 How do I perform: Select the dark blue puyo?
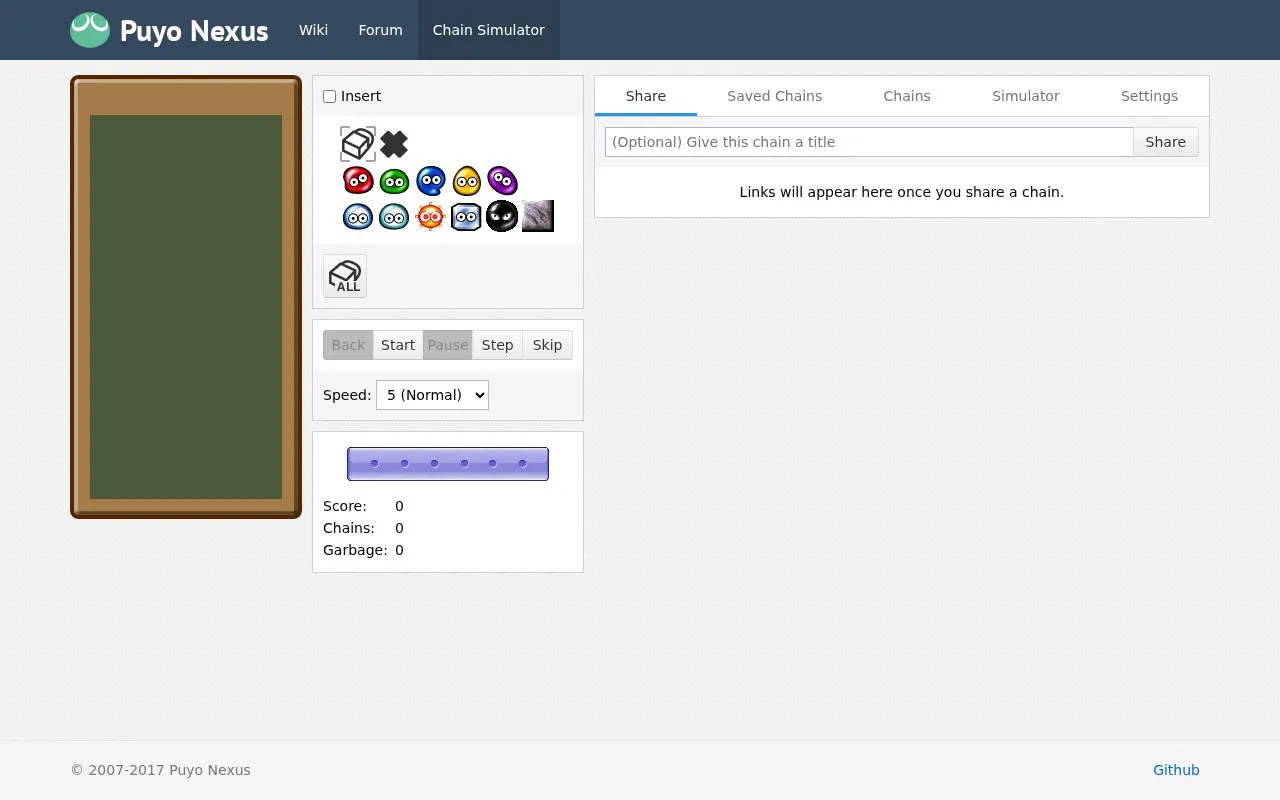pyautogui.click(x=430, y=180)
